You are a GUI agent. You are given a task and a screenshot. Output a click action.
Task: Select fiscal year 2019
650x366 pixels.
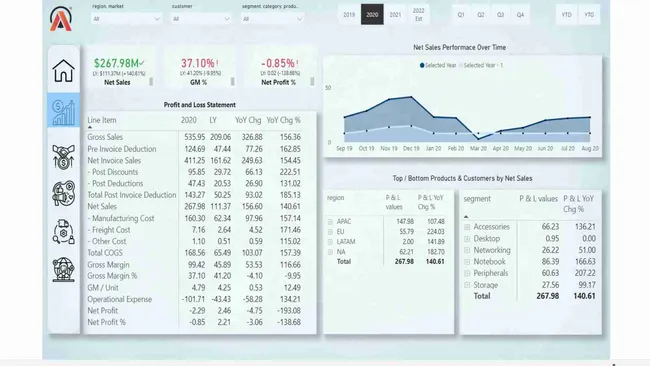pos(349,15)
